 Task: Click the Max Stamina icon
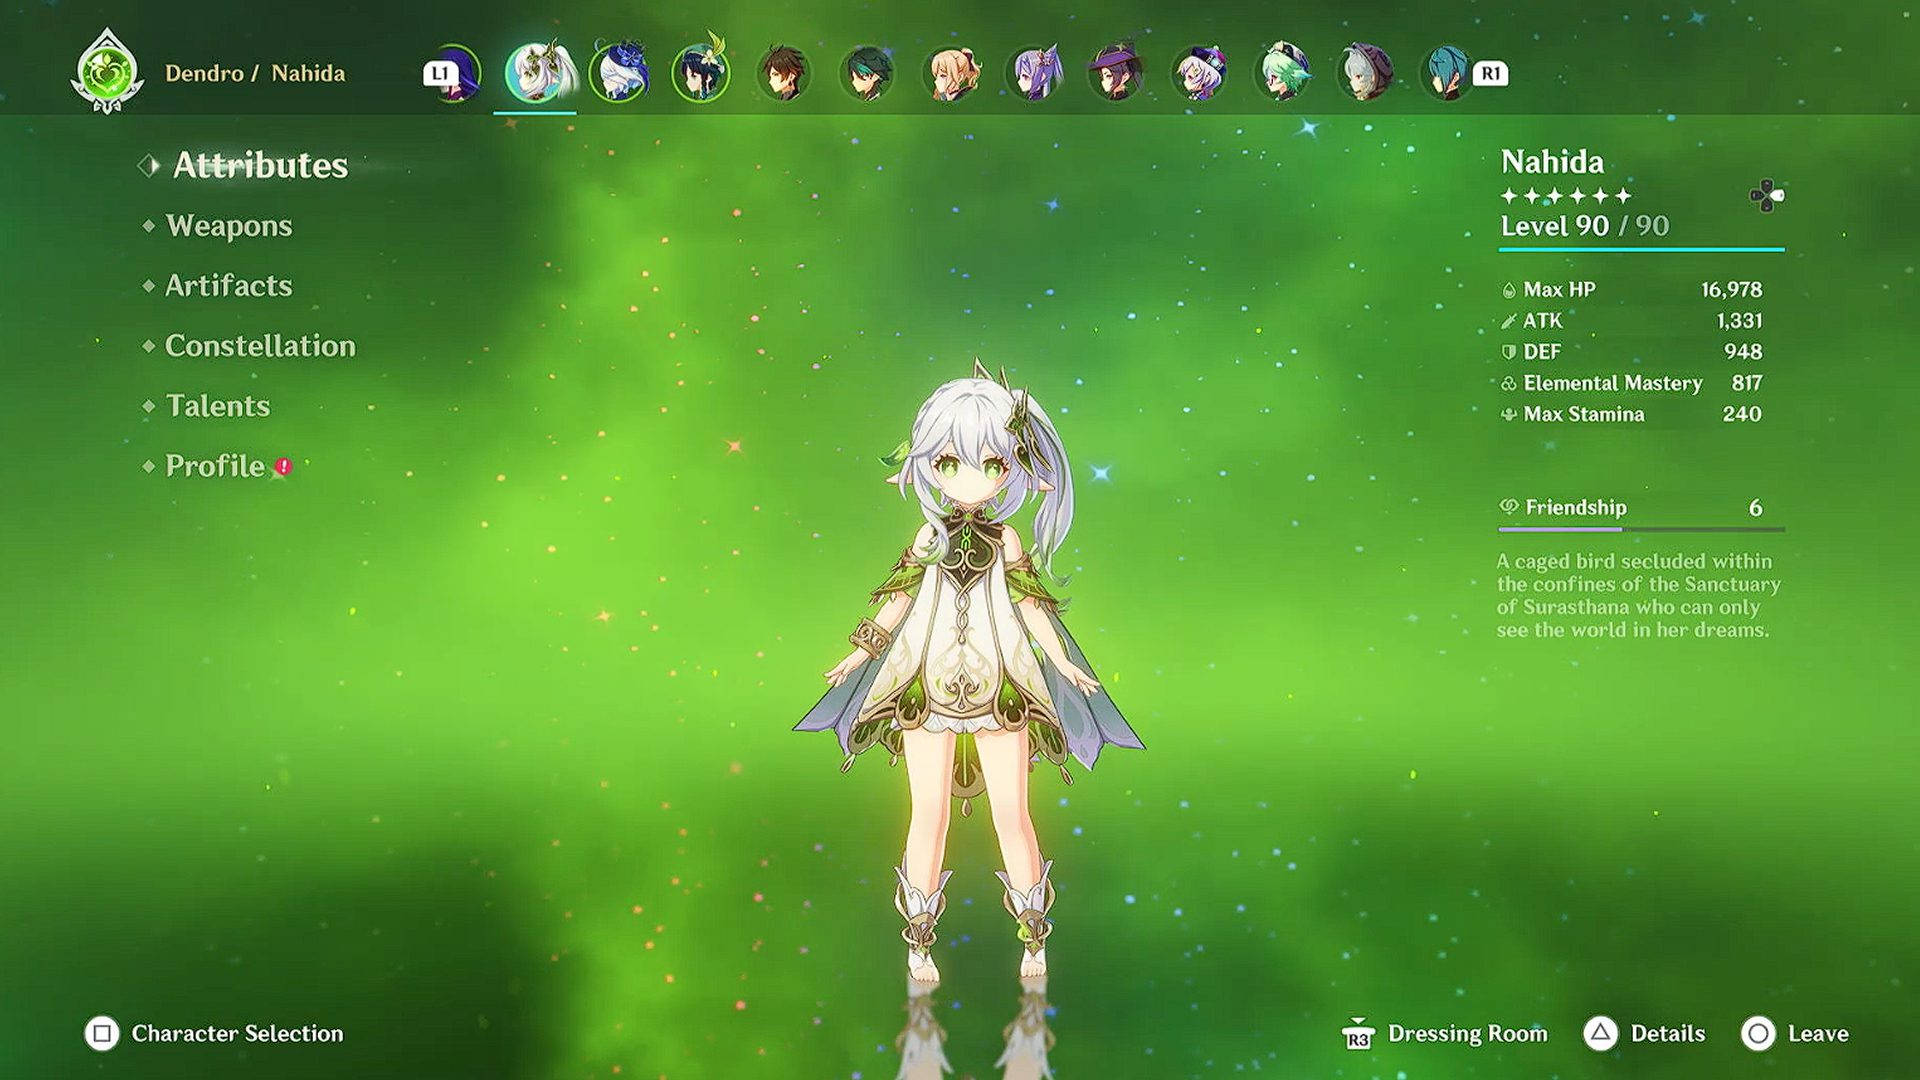coord(1509,414)
